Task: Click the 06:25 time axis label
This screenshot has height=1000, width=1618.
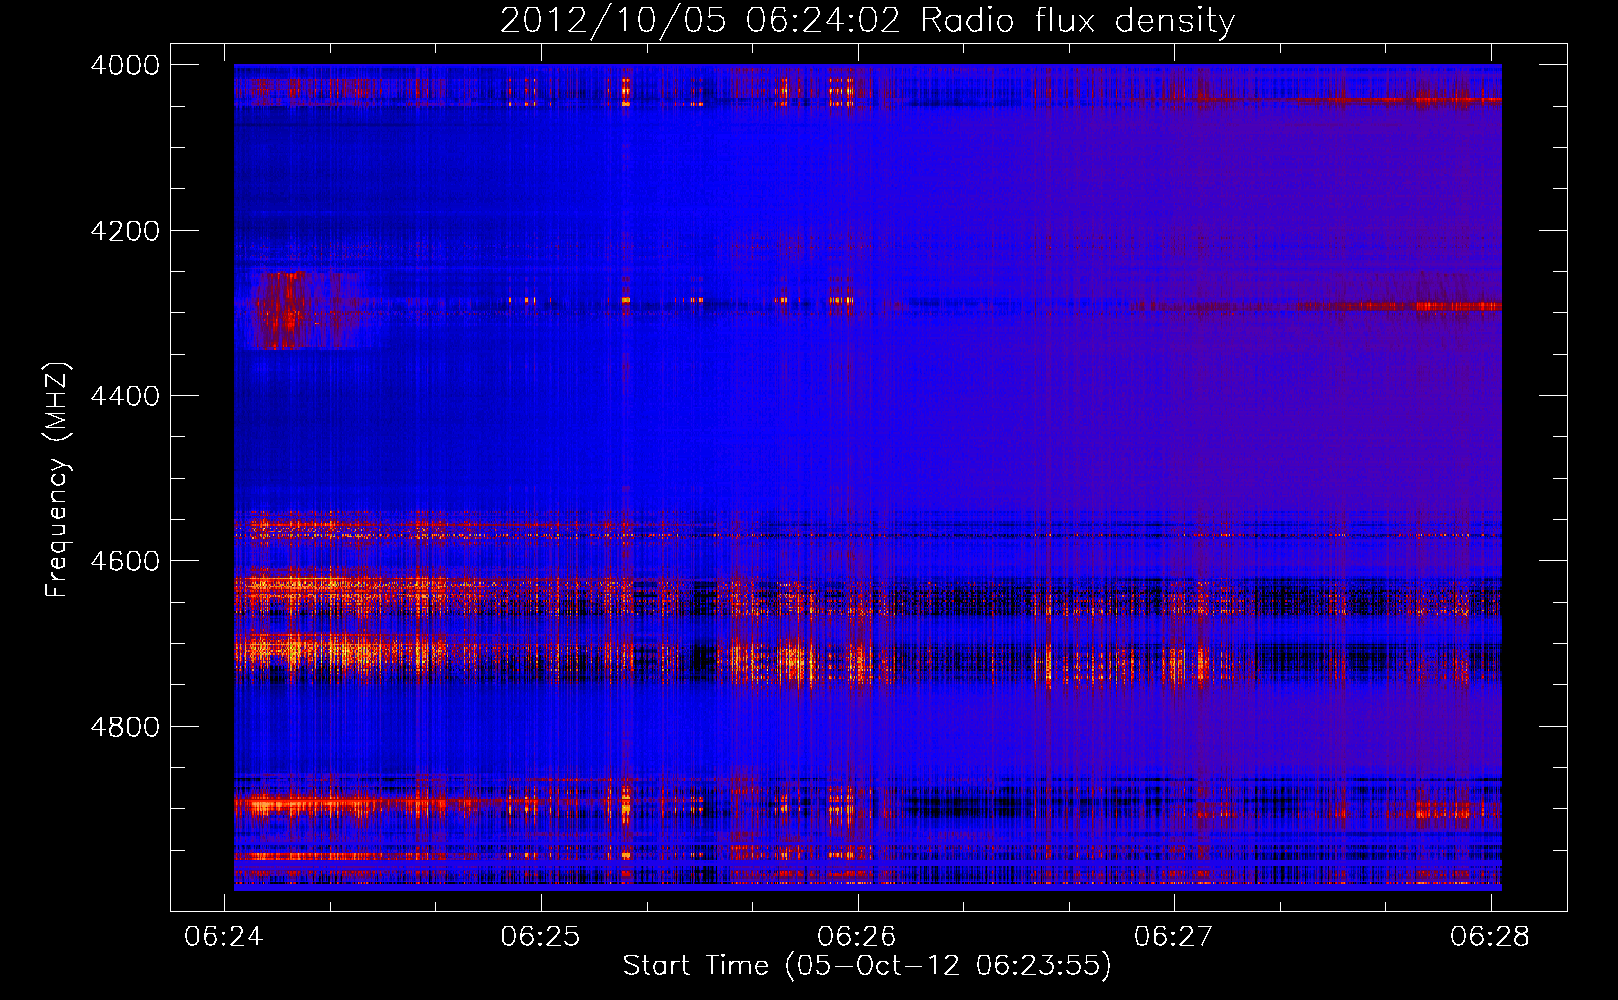Action: pyautogui.click(x=540, y=936)
